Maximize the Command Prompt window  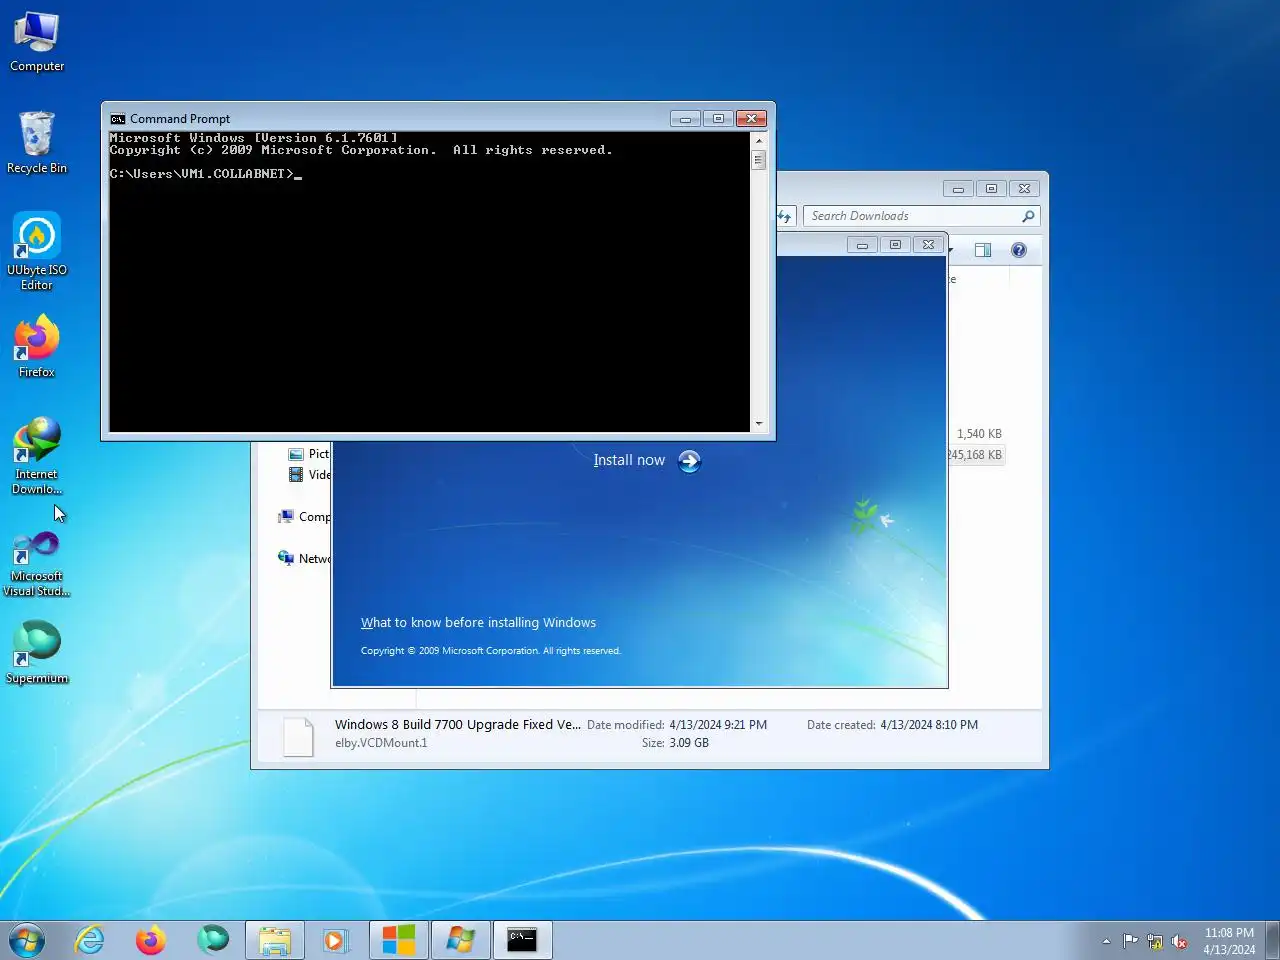point(718,118)
